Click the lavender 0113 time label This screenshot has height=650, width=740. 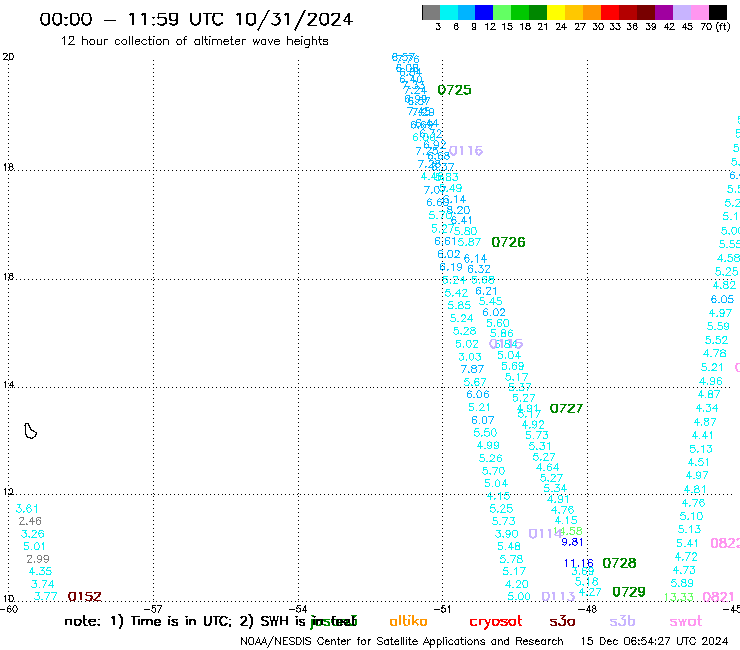(x=558, y=596)
